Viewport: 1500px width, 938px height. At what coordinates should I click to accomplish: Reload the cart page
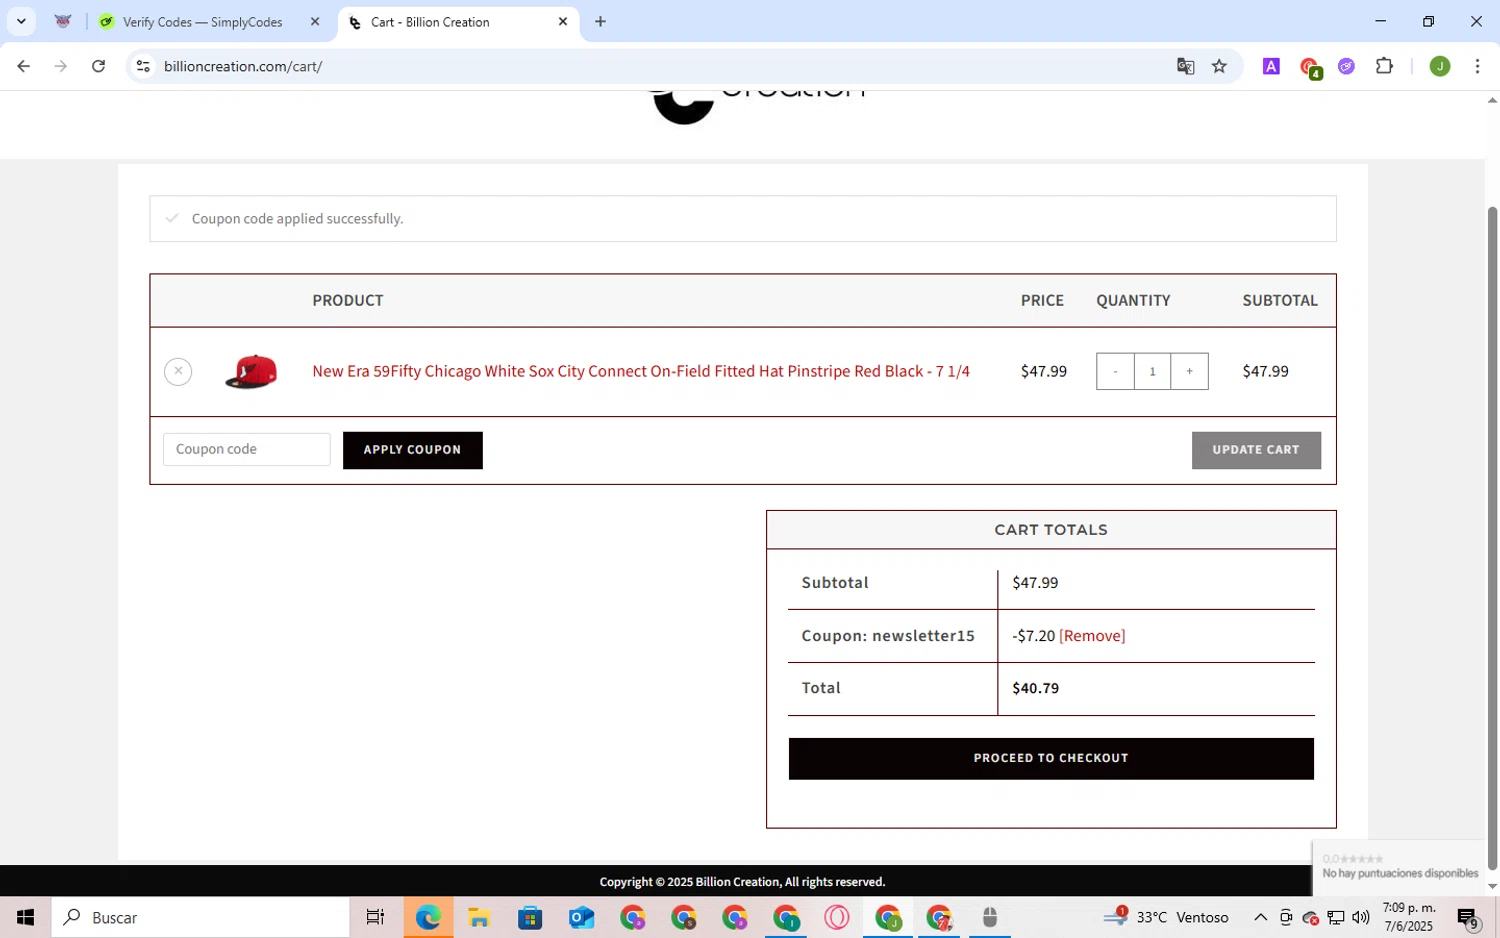pos(98,66)
